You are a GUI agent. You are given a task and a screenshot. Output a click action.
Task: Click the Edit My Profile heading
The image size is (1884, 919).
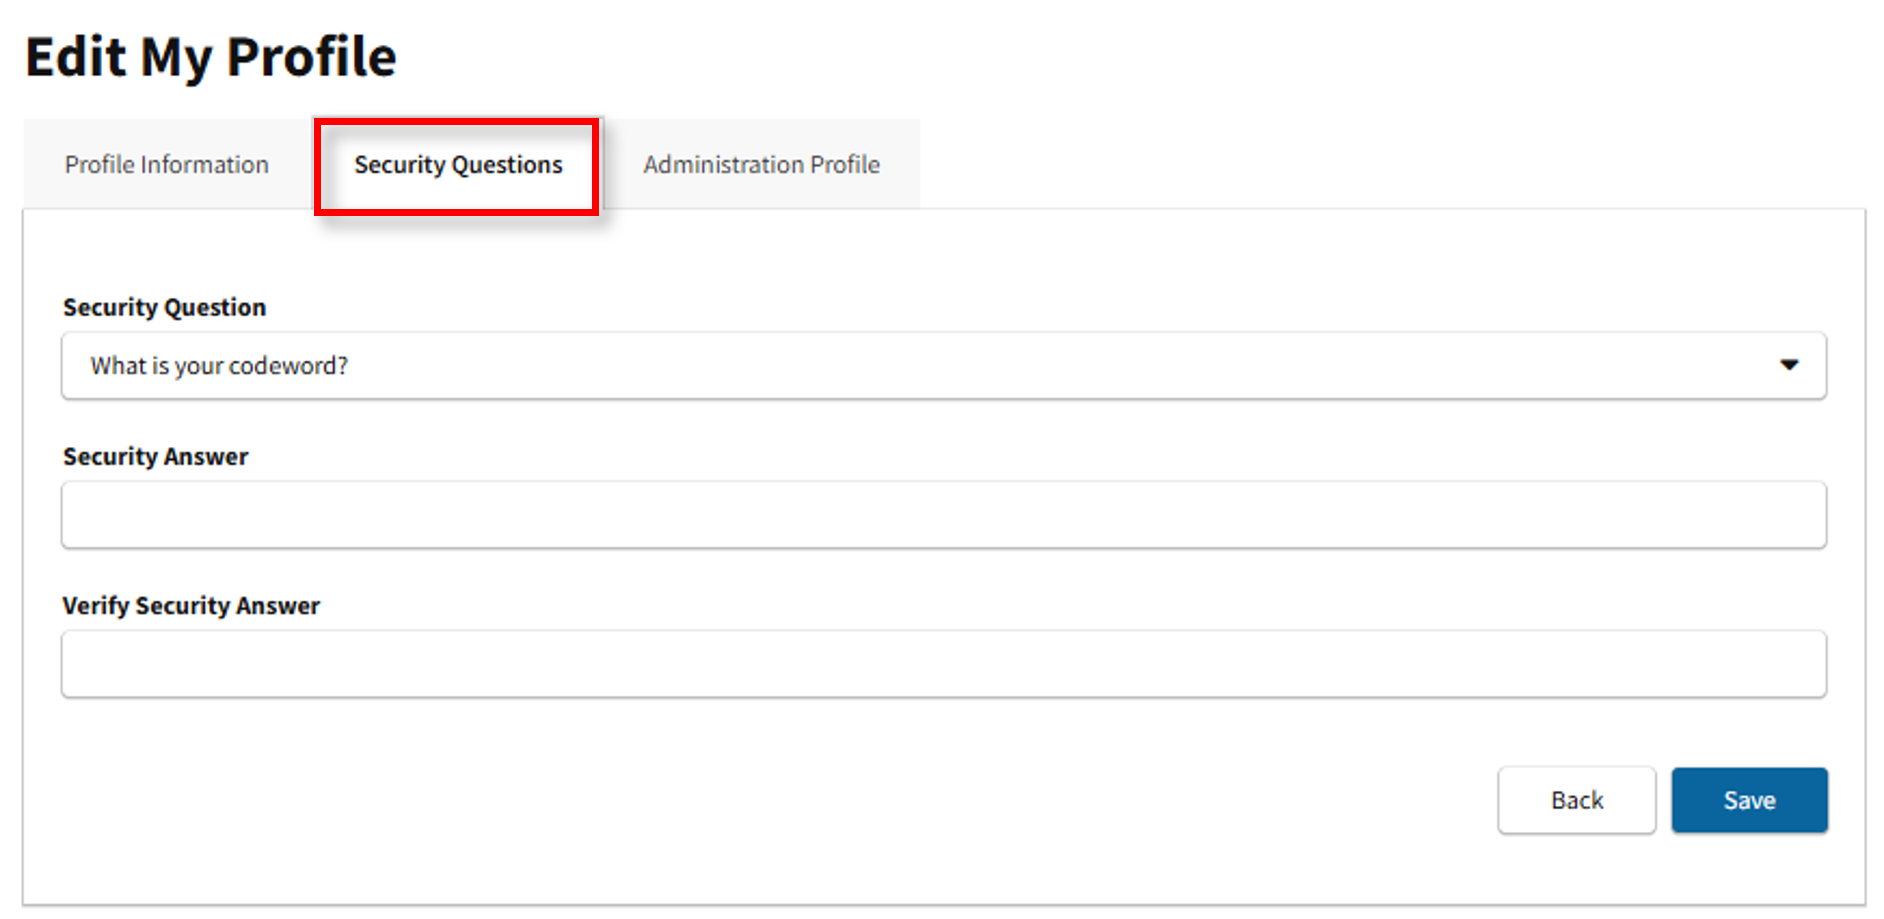pos(211,57)
